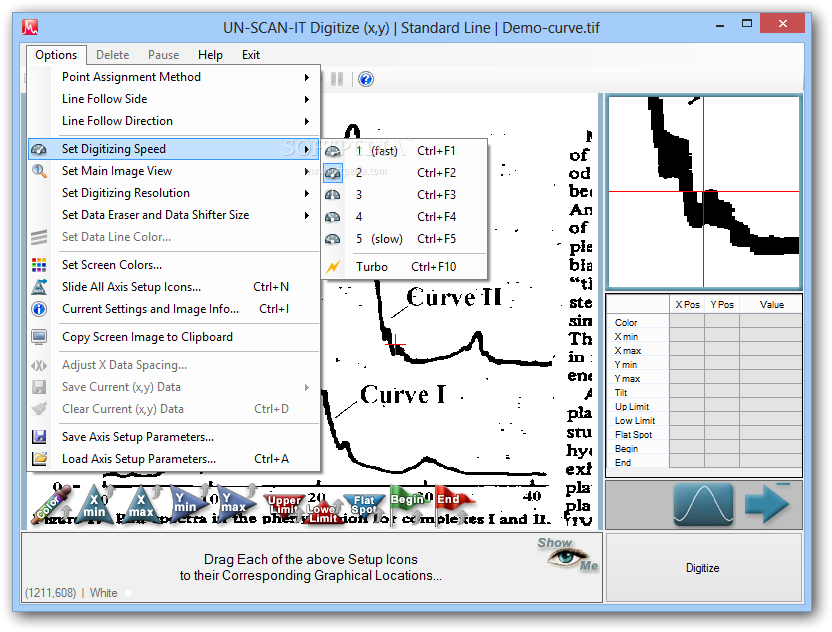This screenshot has height=632, width=832.
Task: Click the X Pos column header
Action: [687, 305]
